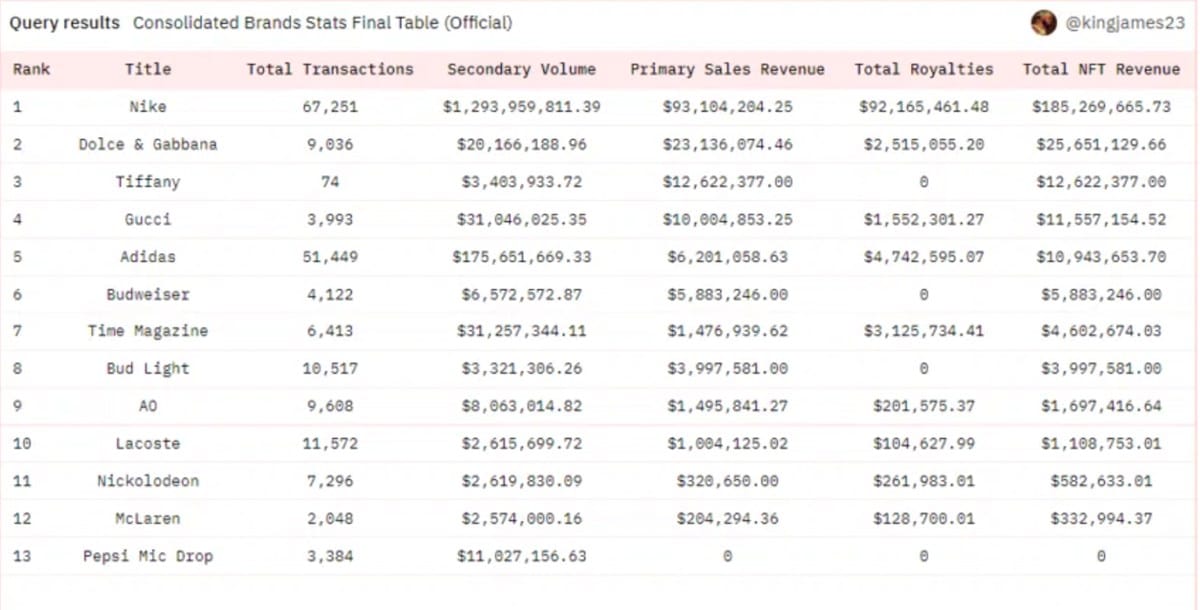The image size is (1200, 610).
Task: Click the Dolce & Gabbana title cell
Action: pyautogui.click(x=148, y=144)
